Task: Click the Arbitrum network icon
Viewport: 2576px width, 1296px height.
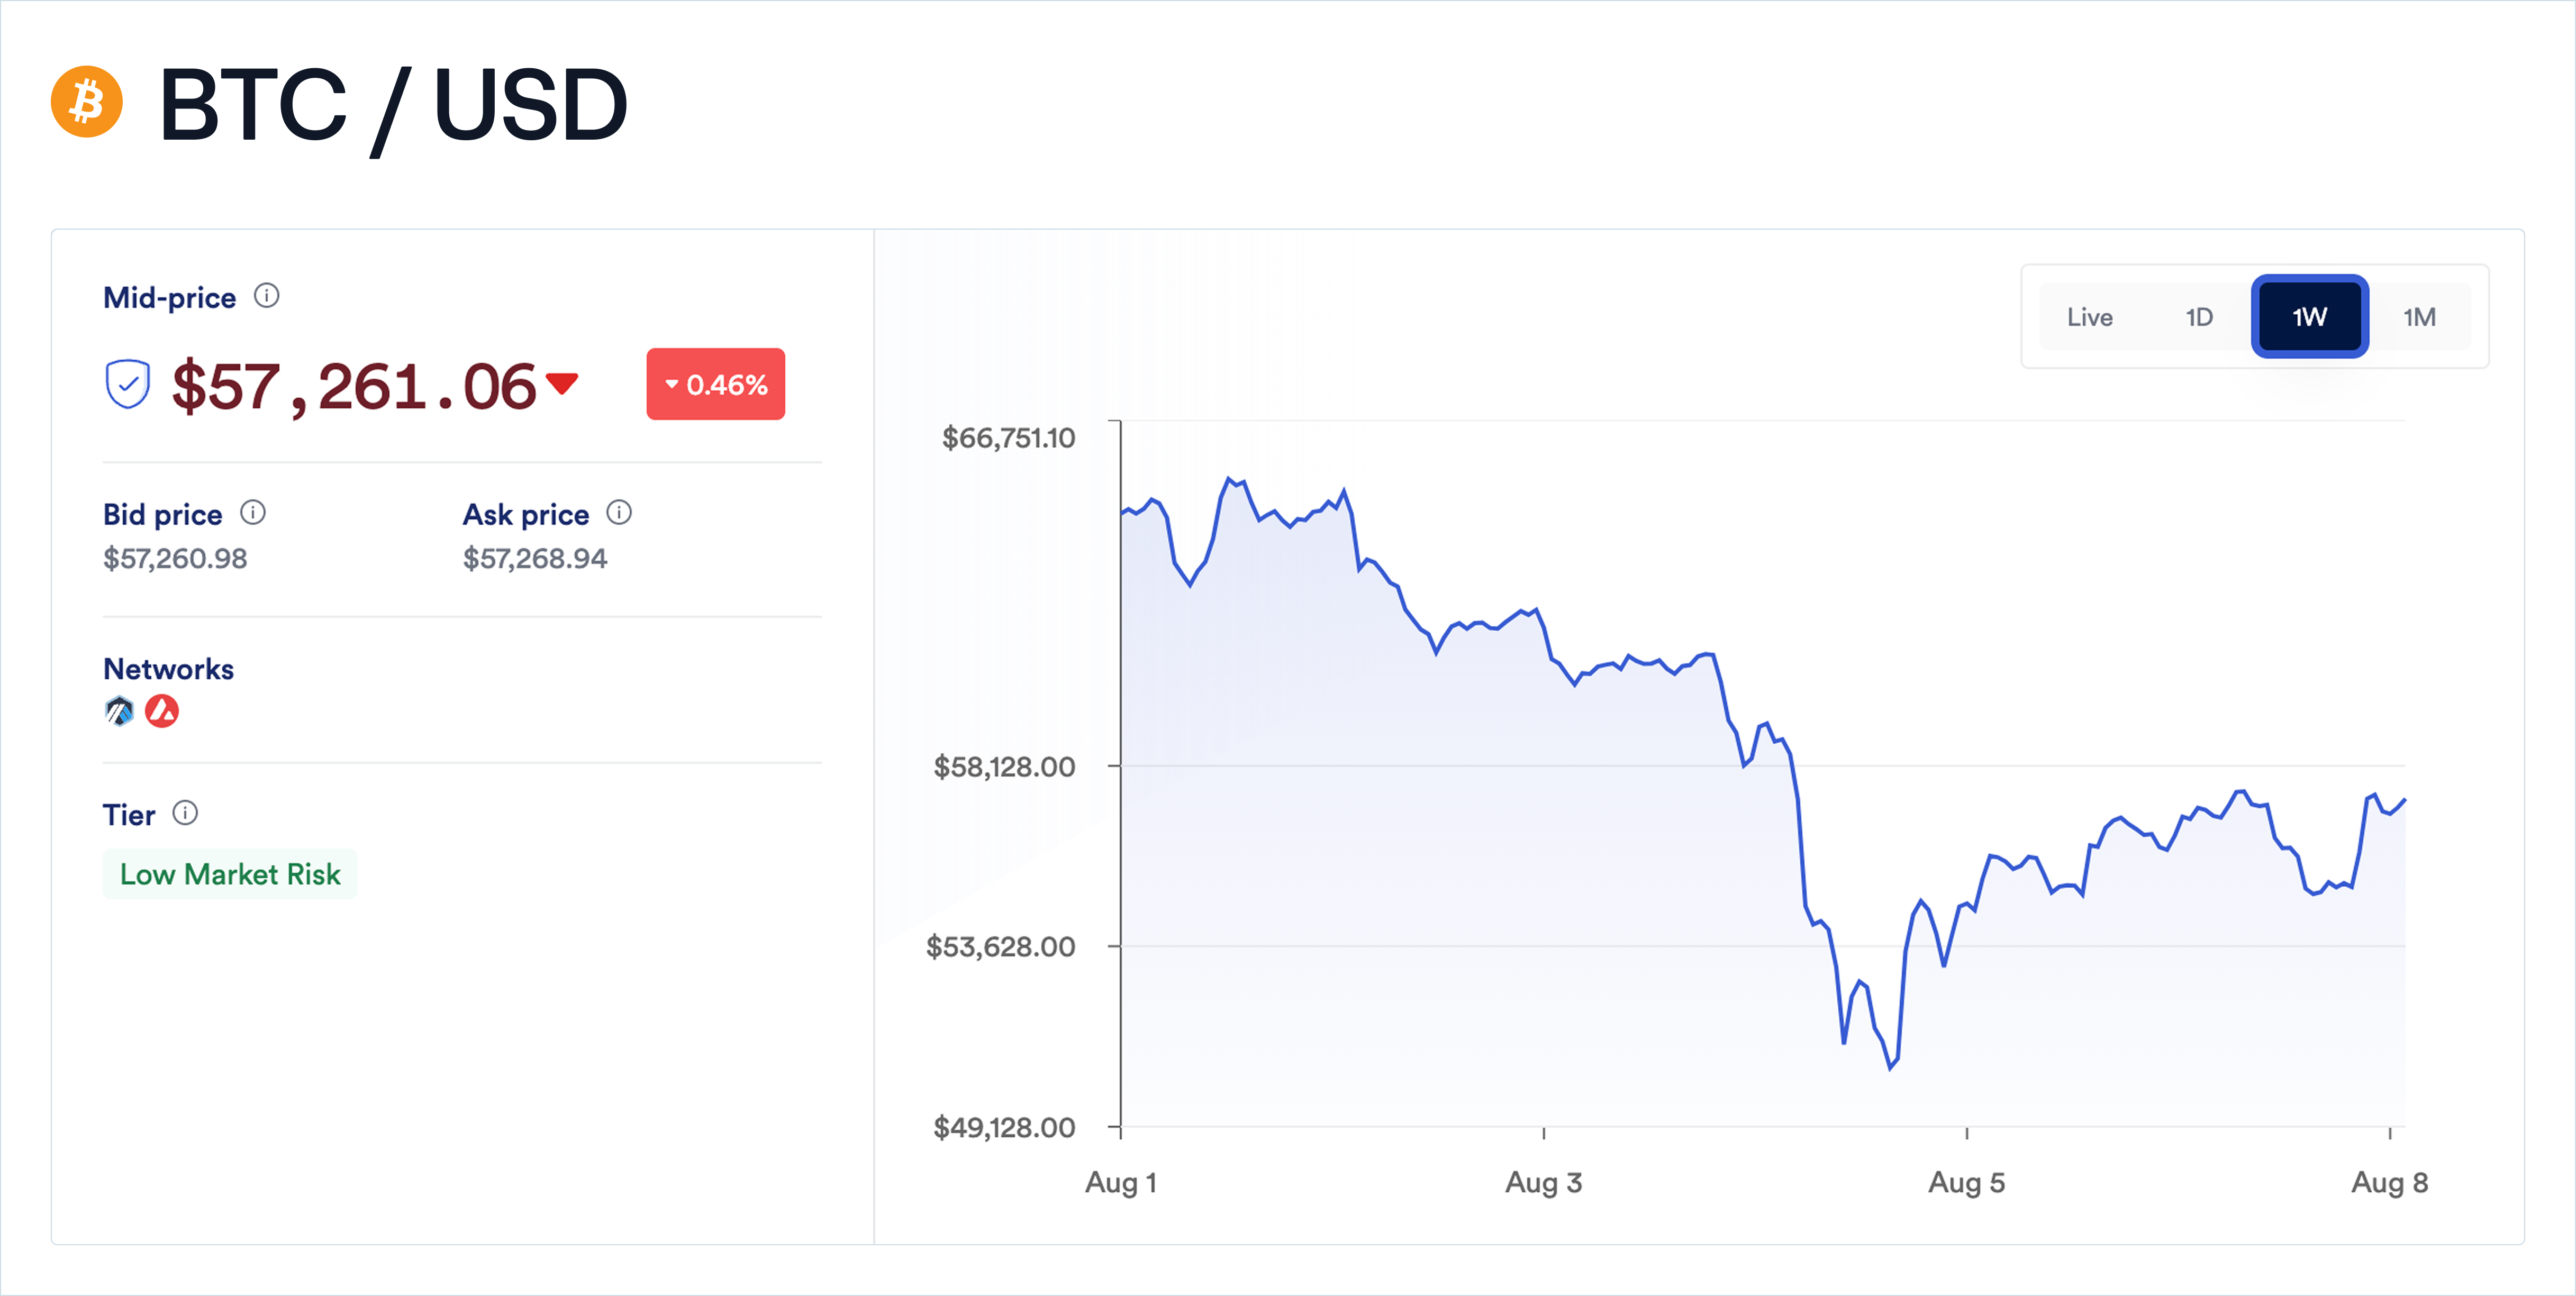Action: [119, 711]
